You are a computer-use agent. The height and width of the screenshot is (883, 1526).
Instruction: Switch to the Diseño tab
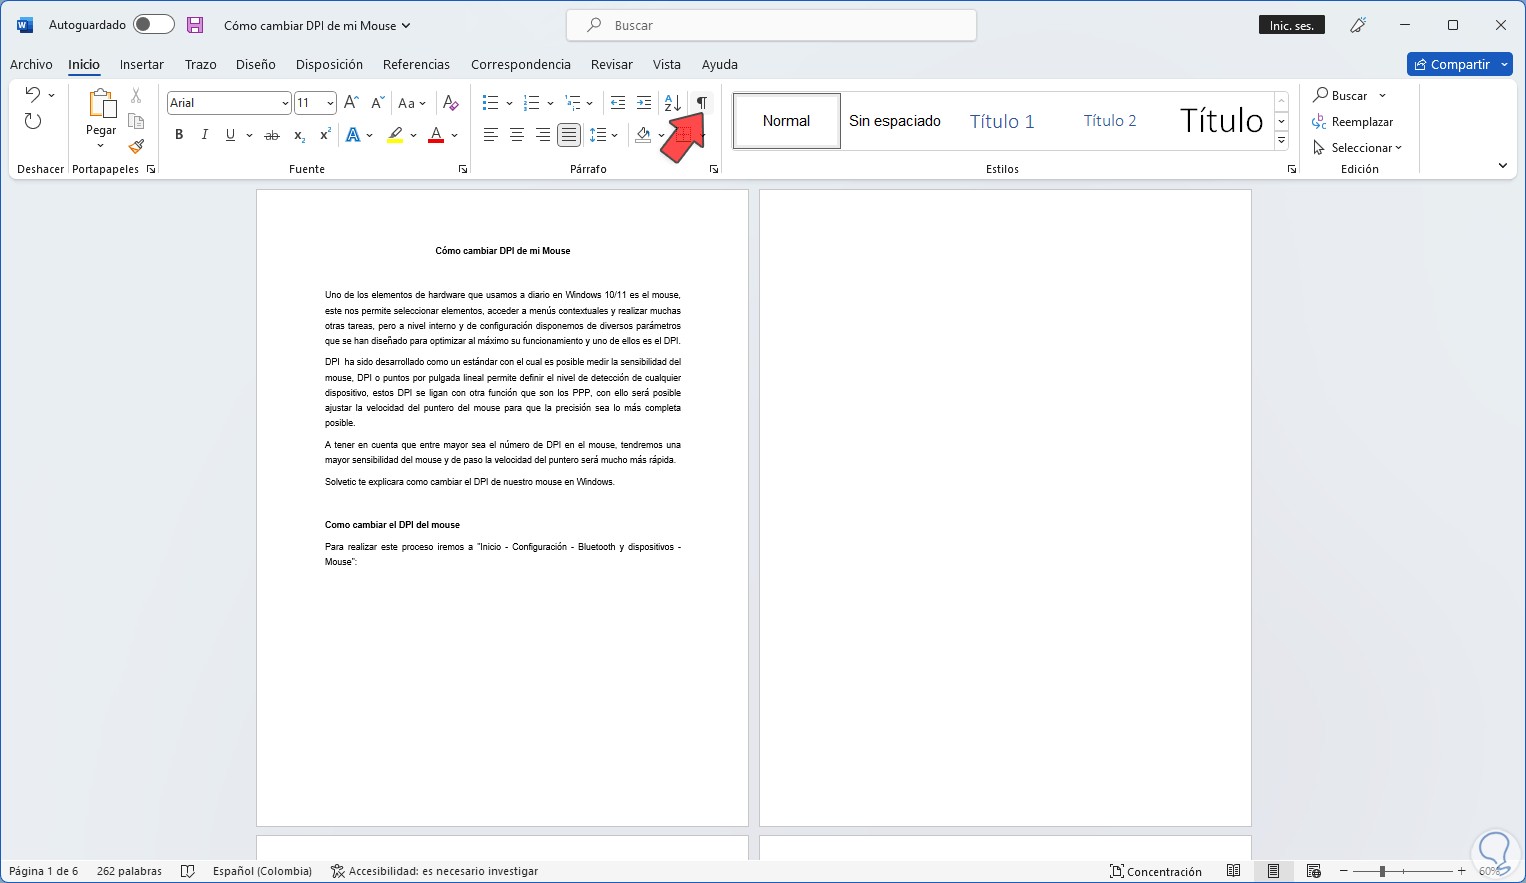click(256, 65)
